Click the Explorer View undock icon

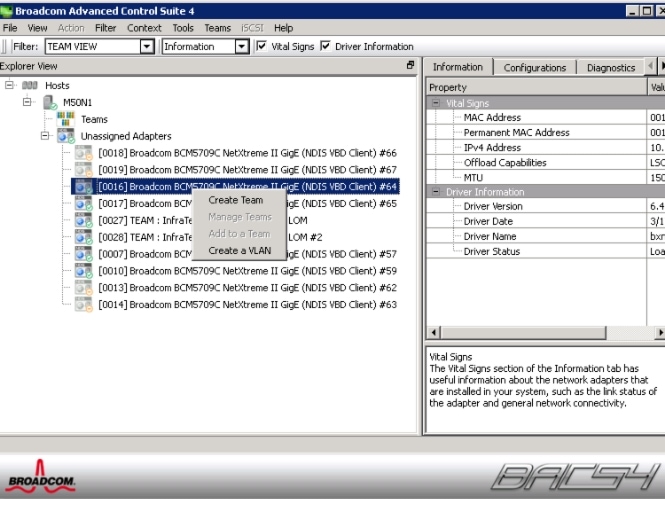(x=410, y=65)
